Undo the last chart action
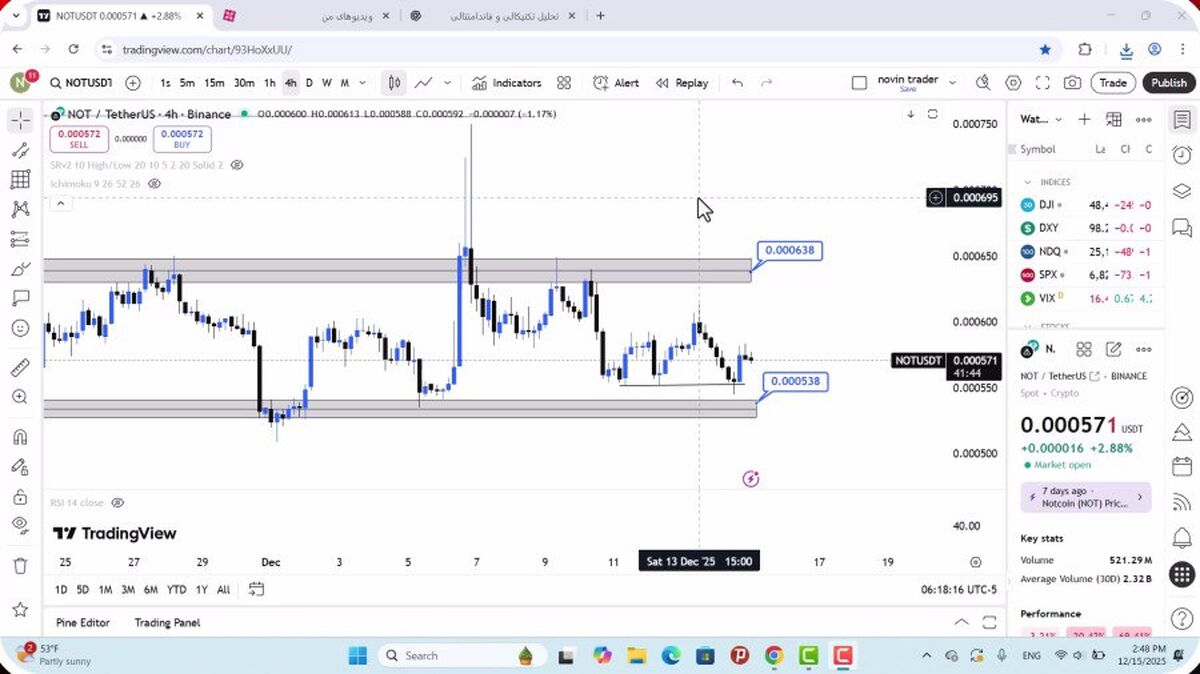Viewport: 1200px width, 674px height. click(737, 83)
